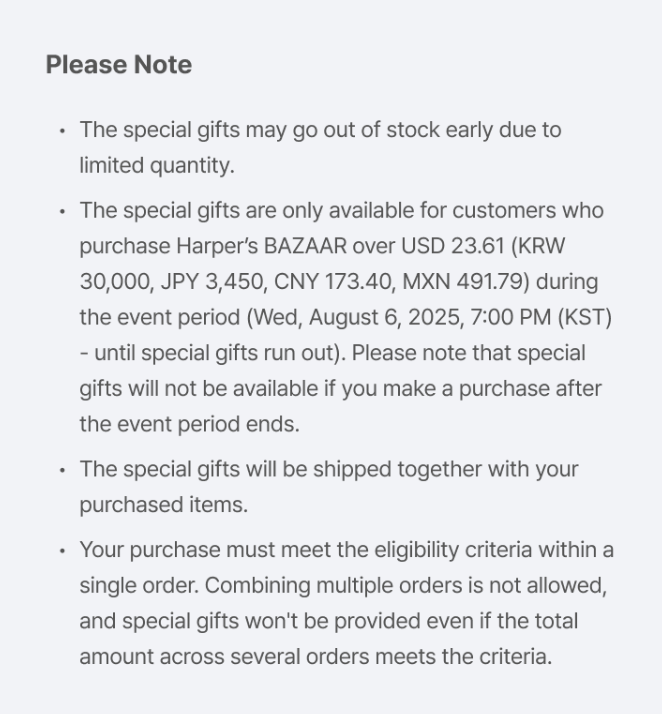Click the bullet dot before "Your purchase must meet"

tap(62, 551)
